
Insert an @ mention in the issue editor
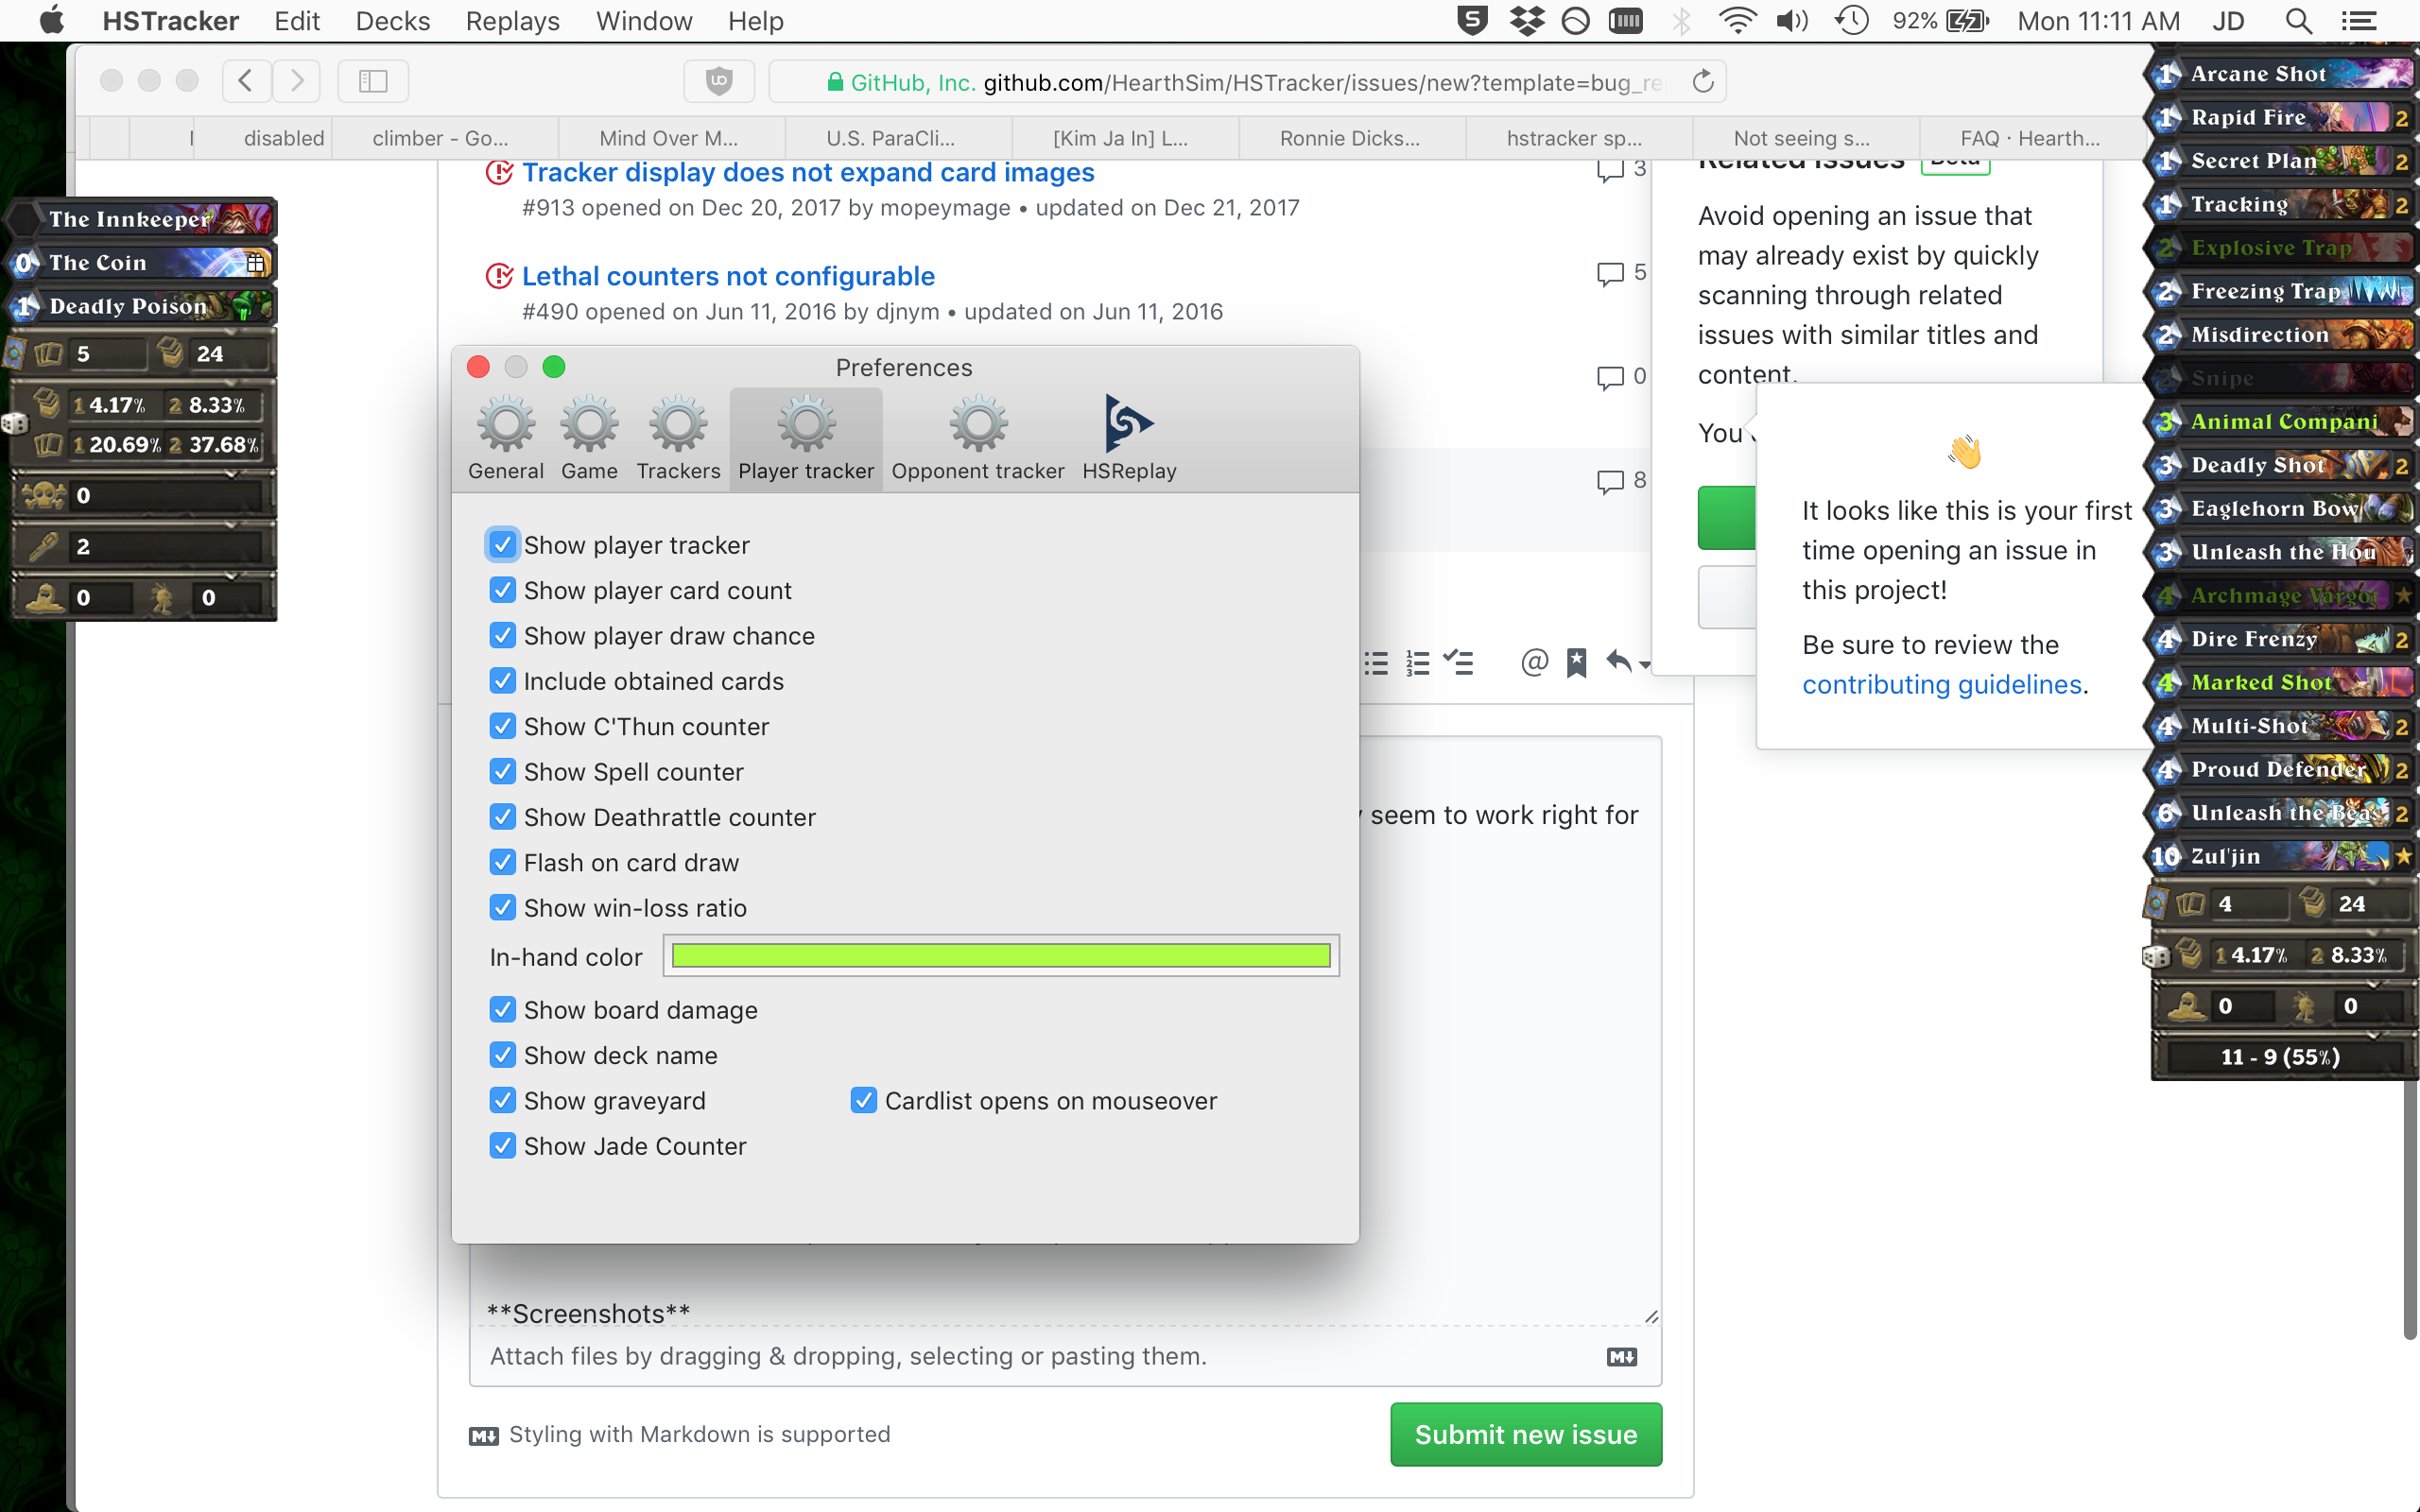click(x=1533, y=662)
